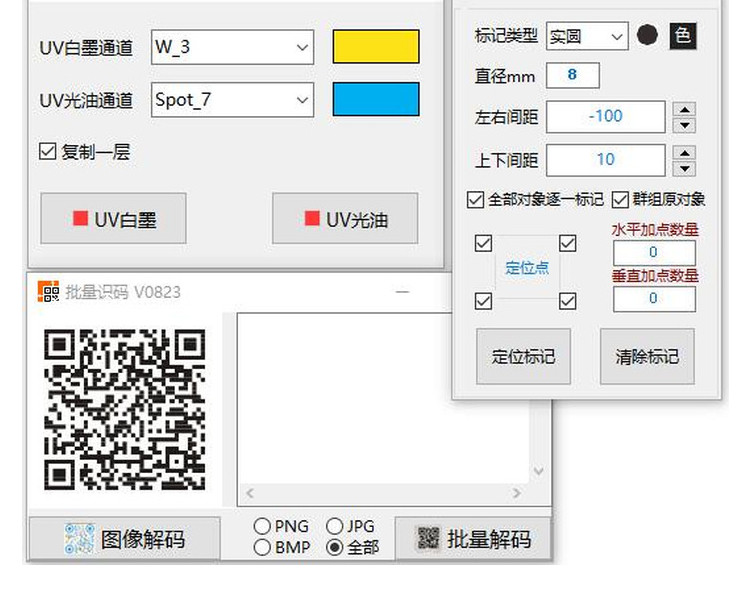
Task: Click the black solid circle marker icon
Action: [647, 35]
